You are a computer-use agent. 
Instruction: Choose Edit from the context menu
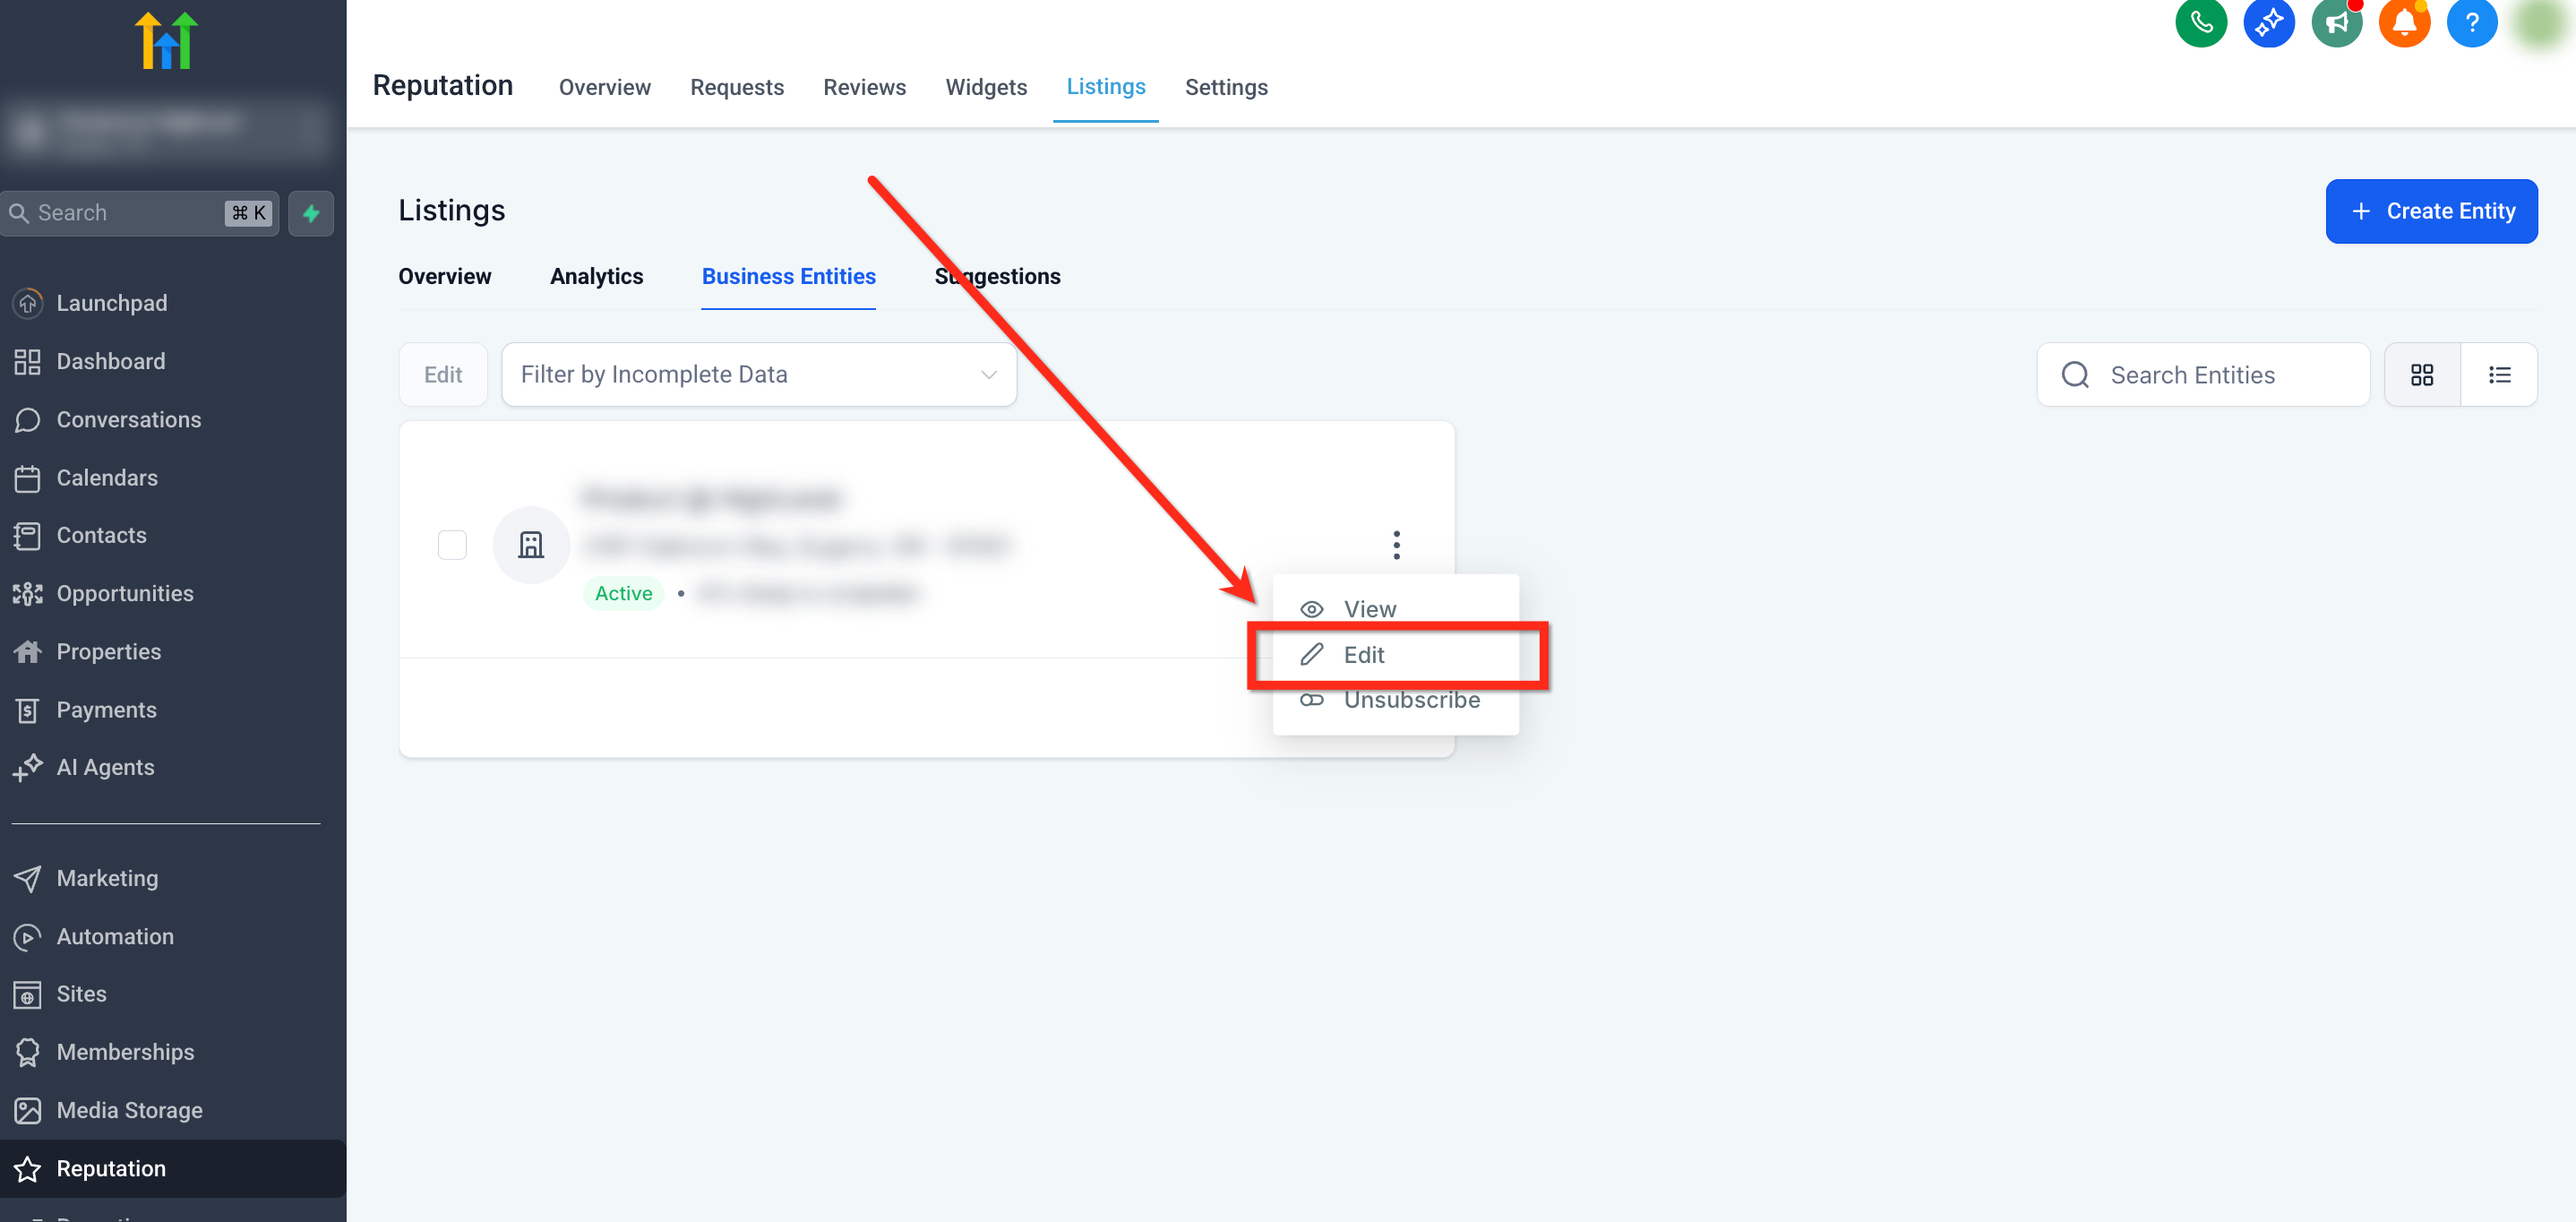[1363, 655]
